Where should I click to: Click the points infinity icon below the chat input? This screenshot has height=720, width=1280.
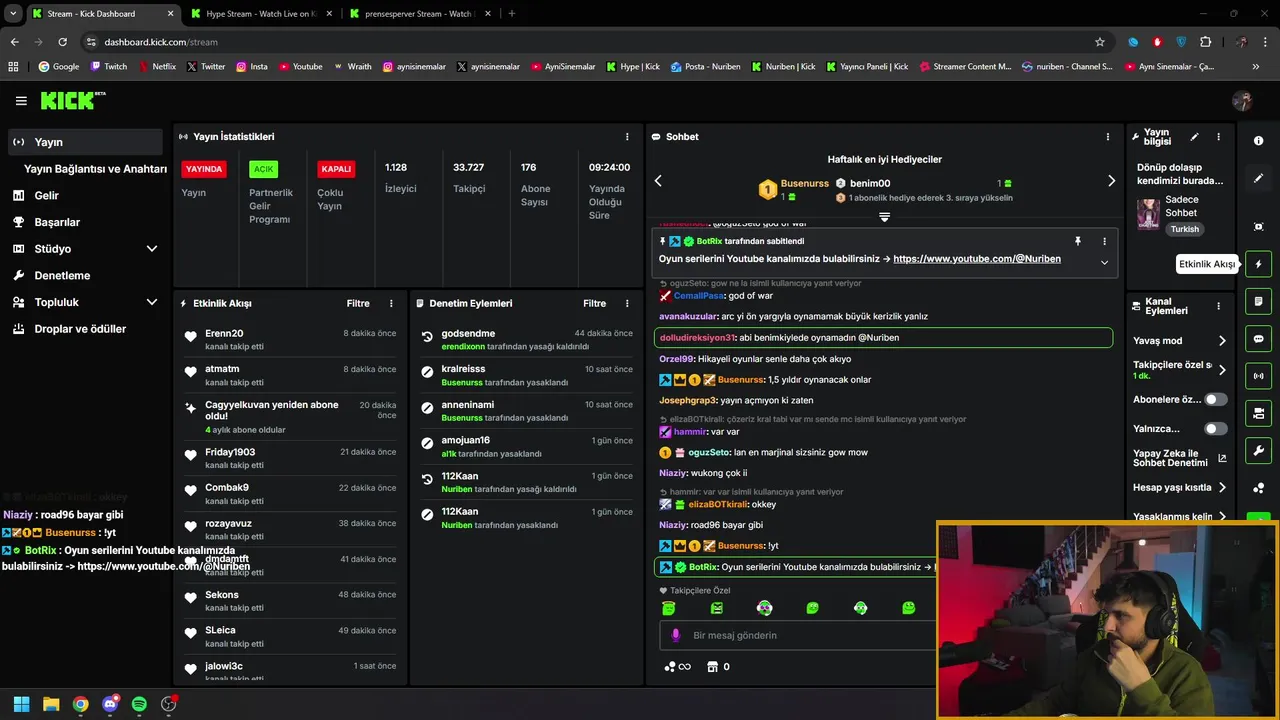tap(678, 667)
